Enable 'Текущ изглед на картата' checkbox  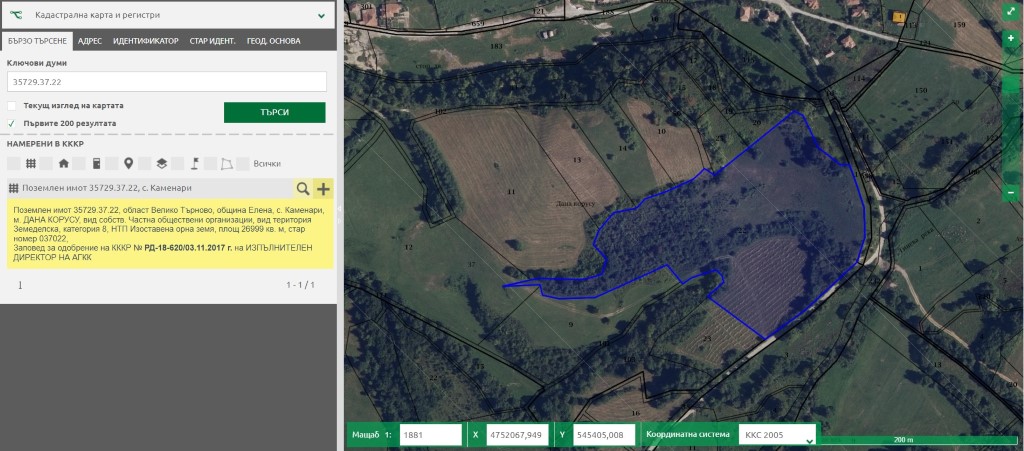point(12,105)
